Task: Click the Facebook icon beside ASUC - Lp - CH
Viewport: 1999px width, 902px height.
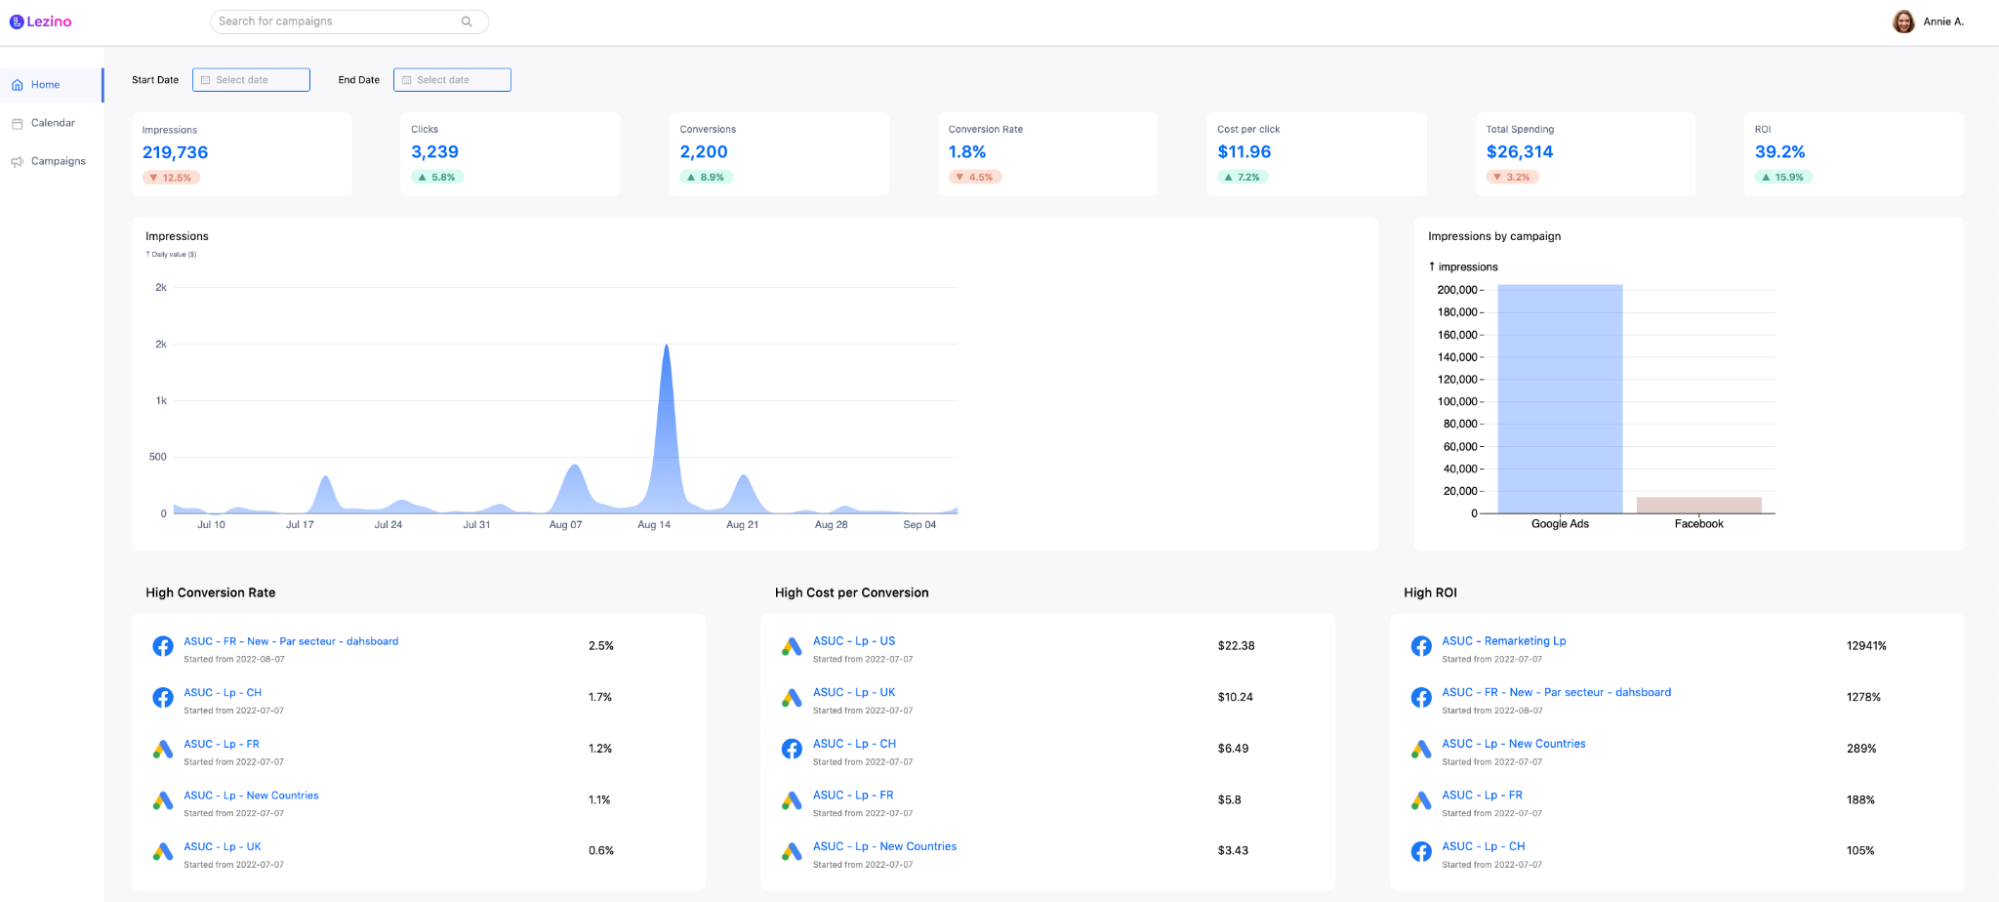Action: [163, 698]
